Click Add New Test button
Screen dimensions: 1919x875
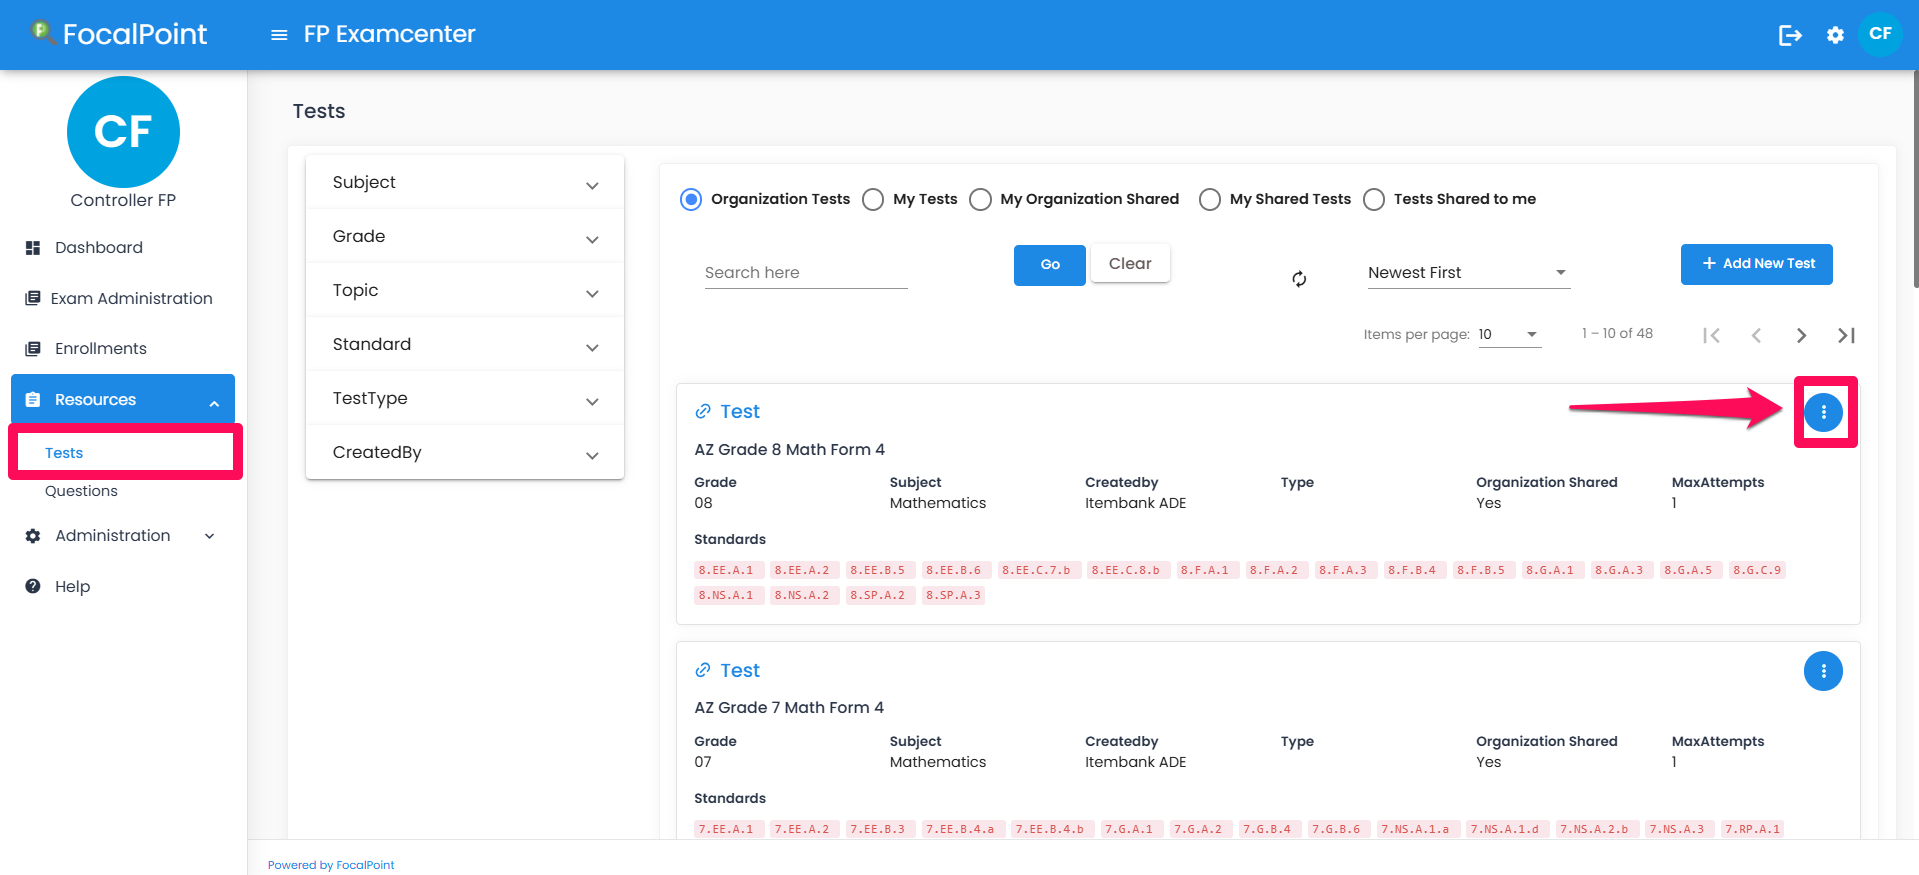pos(1757,264)
